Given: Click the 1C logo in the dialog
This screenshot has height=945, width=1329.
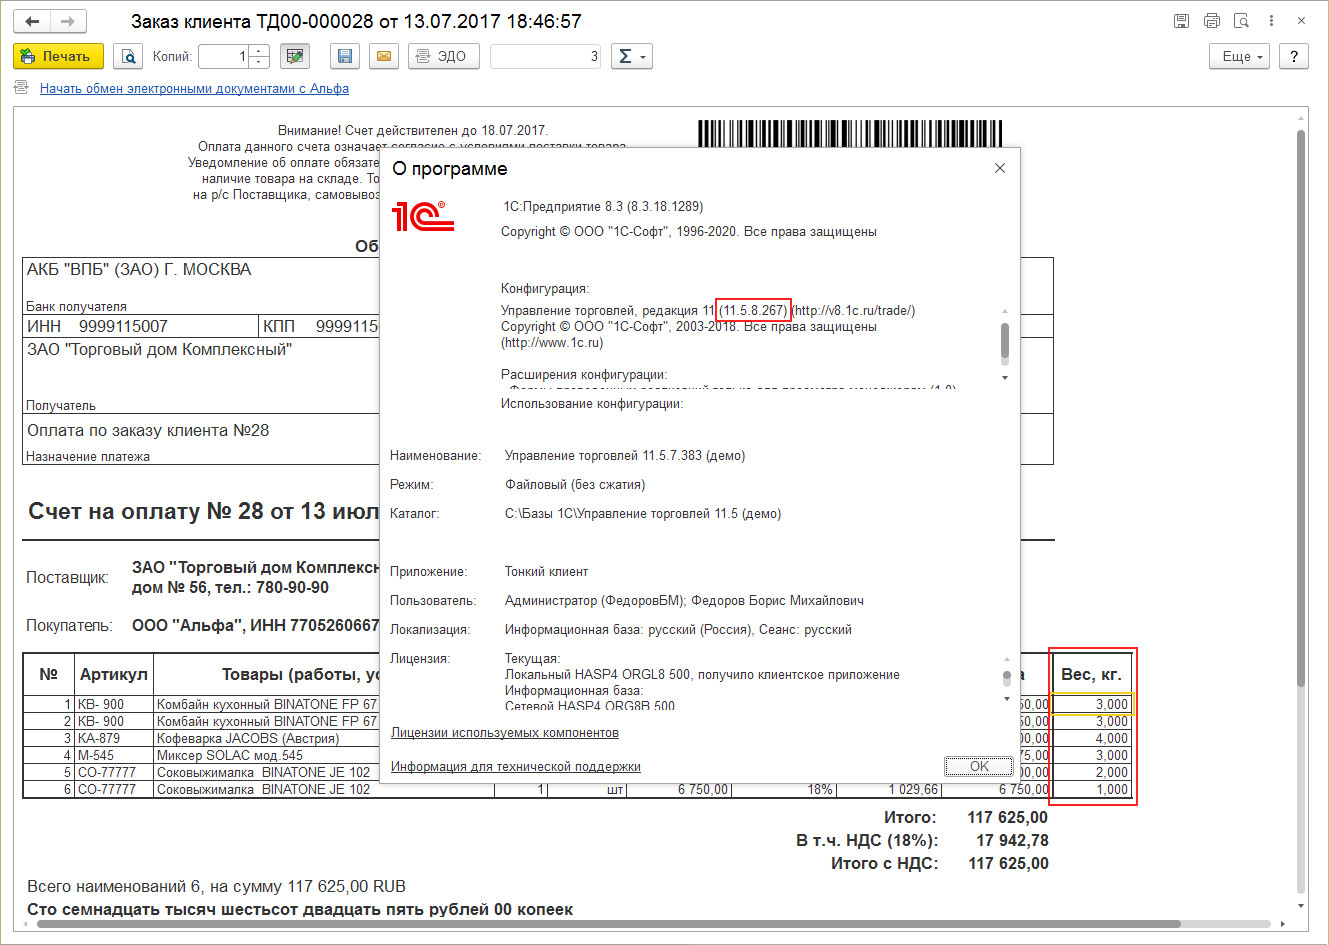Looking at the screenshot, I should pos(423,216).
